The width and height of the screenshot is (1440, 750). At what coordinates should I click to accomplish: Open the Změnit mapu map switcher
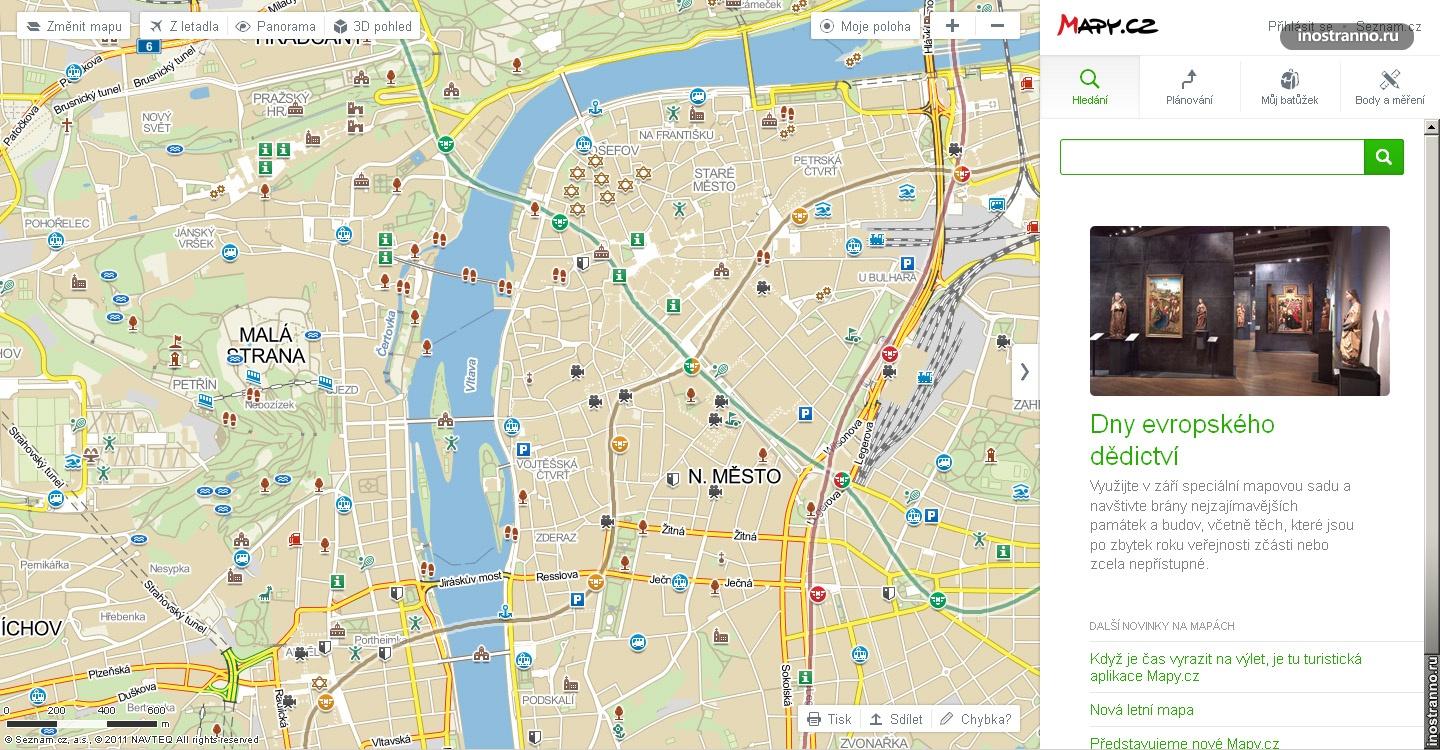(x=74, y=27)
